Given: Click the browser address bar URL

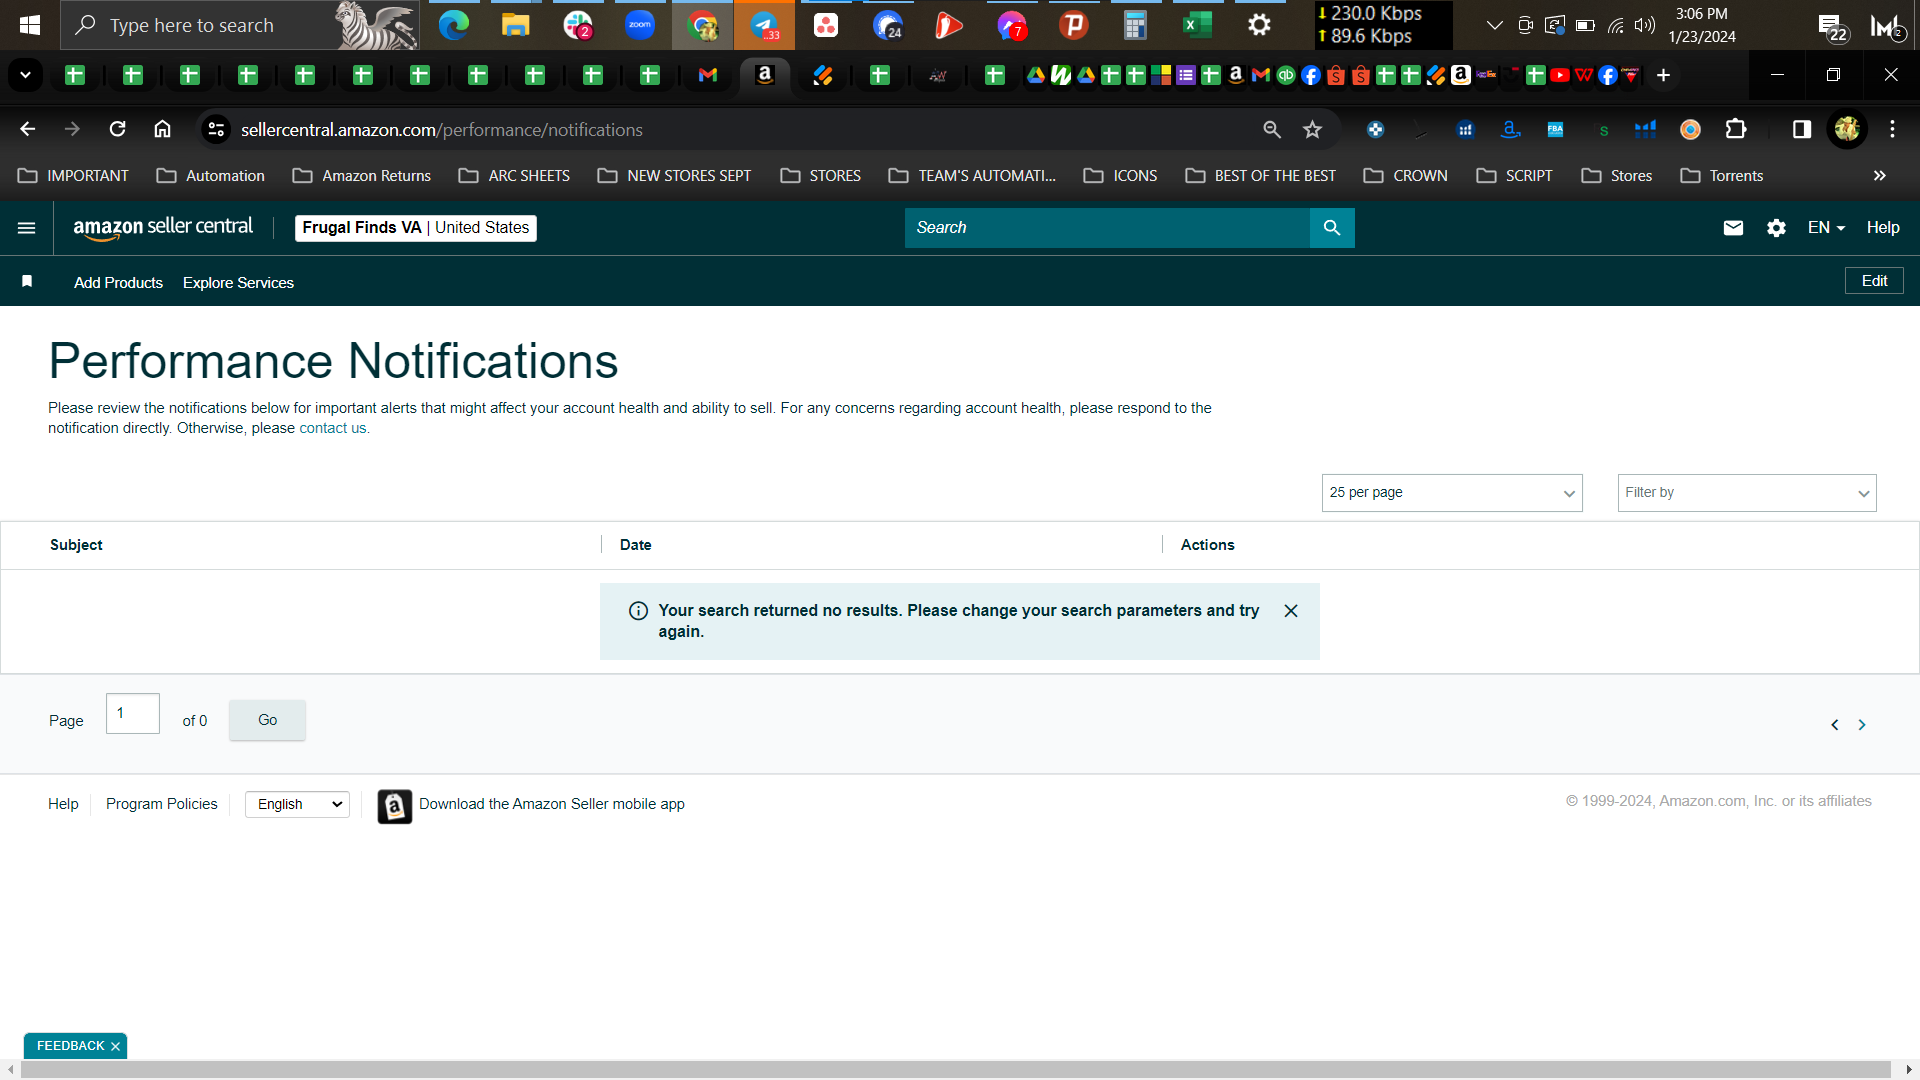Looking at the screenshot, I should pos(441,130).
